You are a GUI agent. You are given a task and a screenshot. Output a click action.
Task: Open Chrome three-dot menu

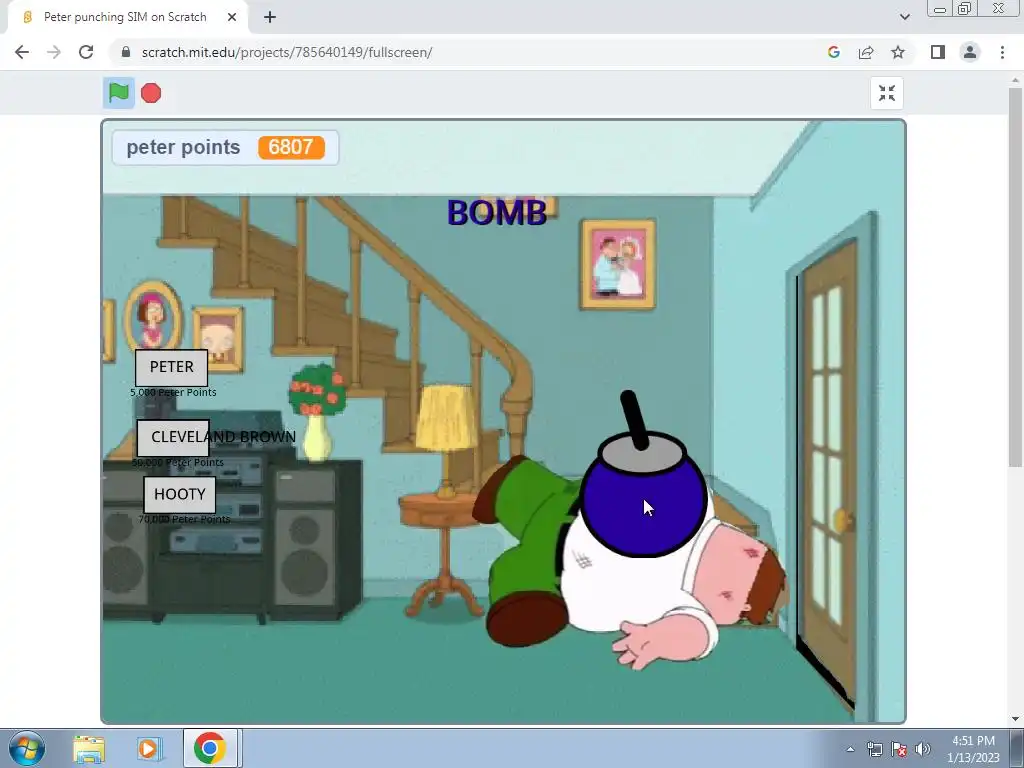(1002, 52)
